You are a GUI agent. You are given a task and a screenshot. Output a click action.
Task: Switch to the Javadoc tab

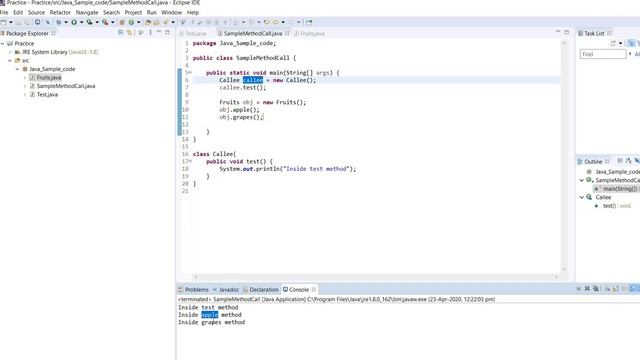tap(226, 289)
